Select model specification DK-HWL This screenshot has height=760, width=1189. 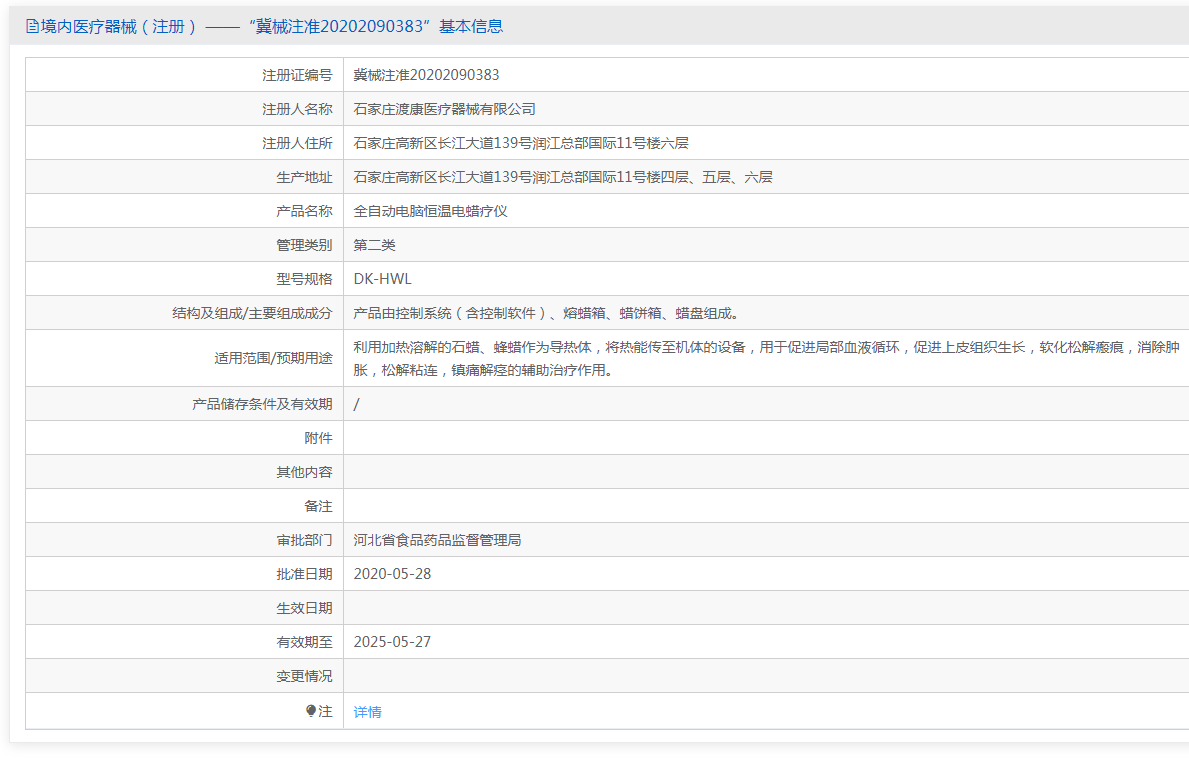[382, 279]
